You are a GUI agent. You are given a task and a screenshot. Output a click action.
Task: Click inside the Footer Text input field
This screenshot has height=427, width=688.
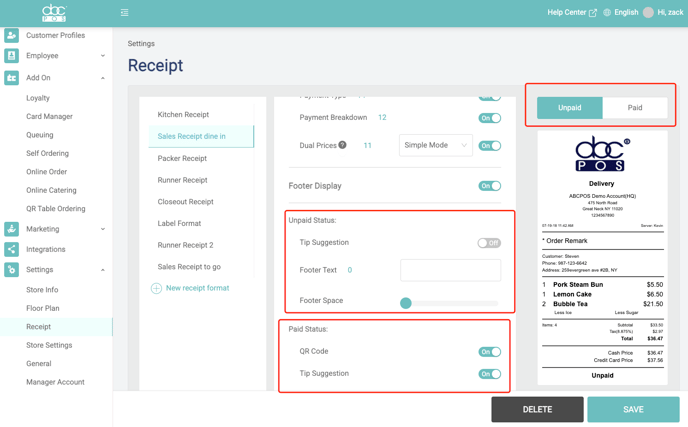[x=451, y=270]
